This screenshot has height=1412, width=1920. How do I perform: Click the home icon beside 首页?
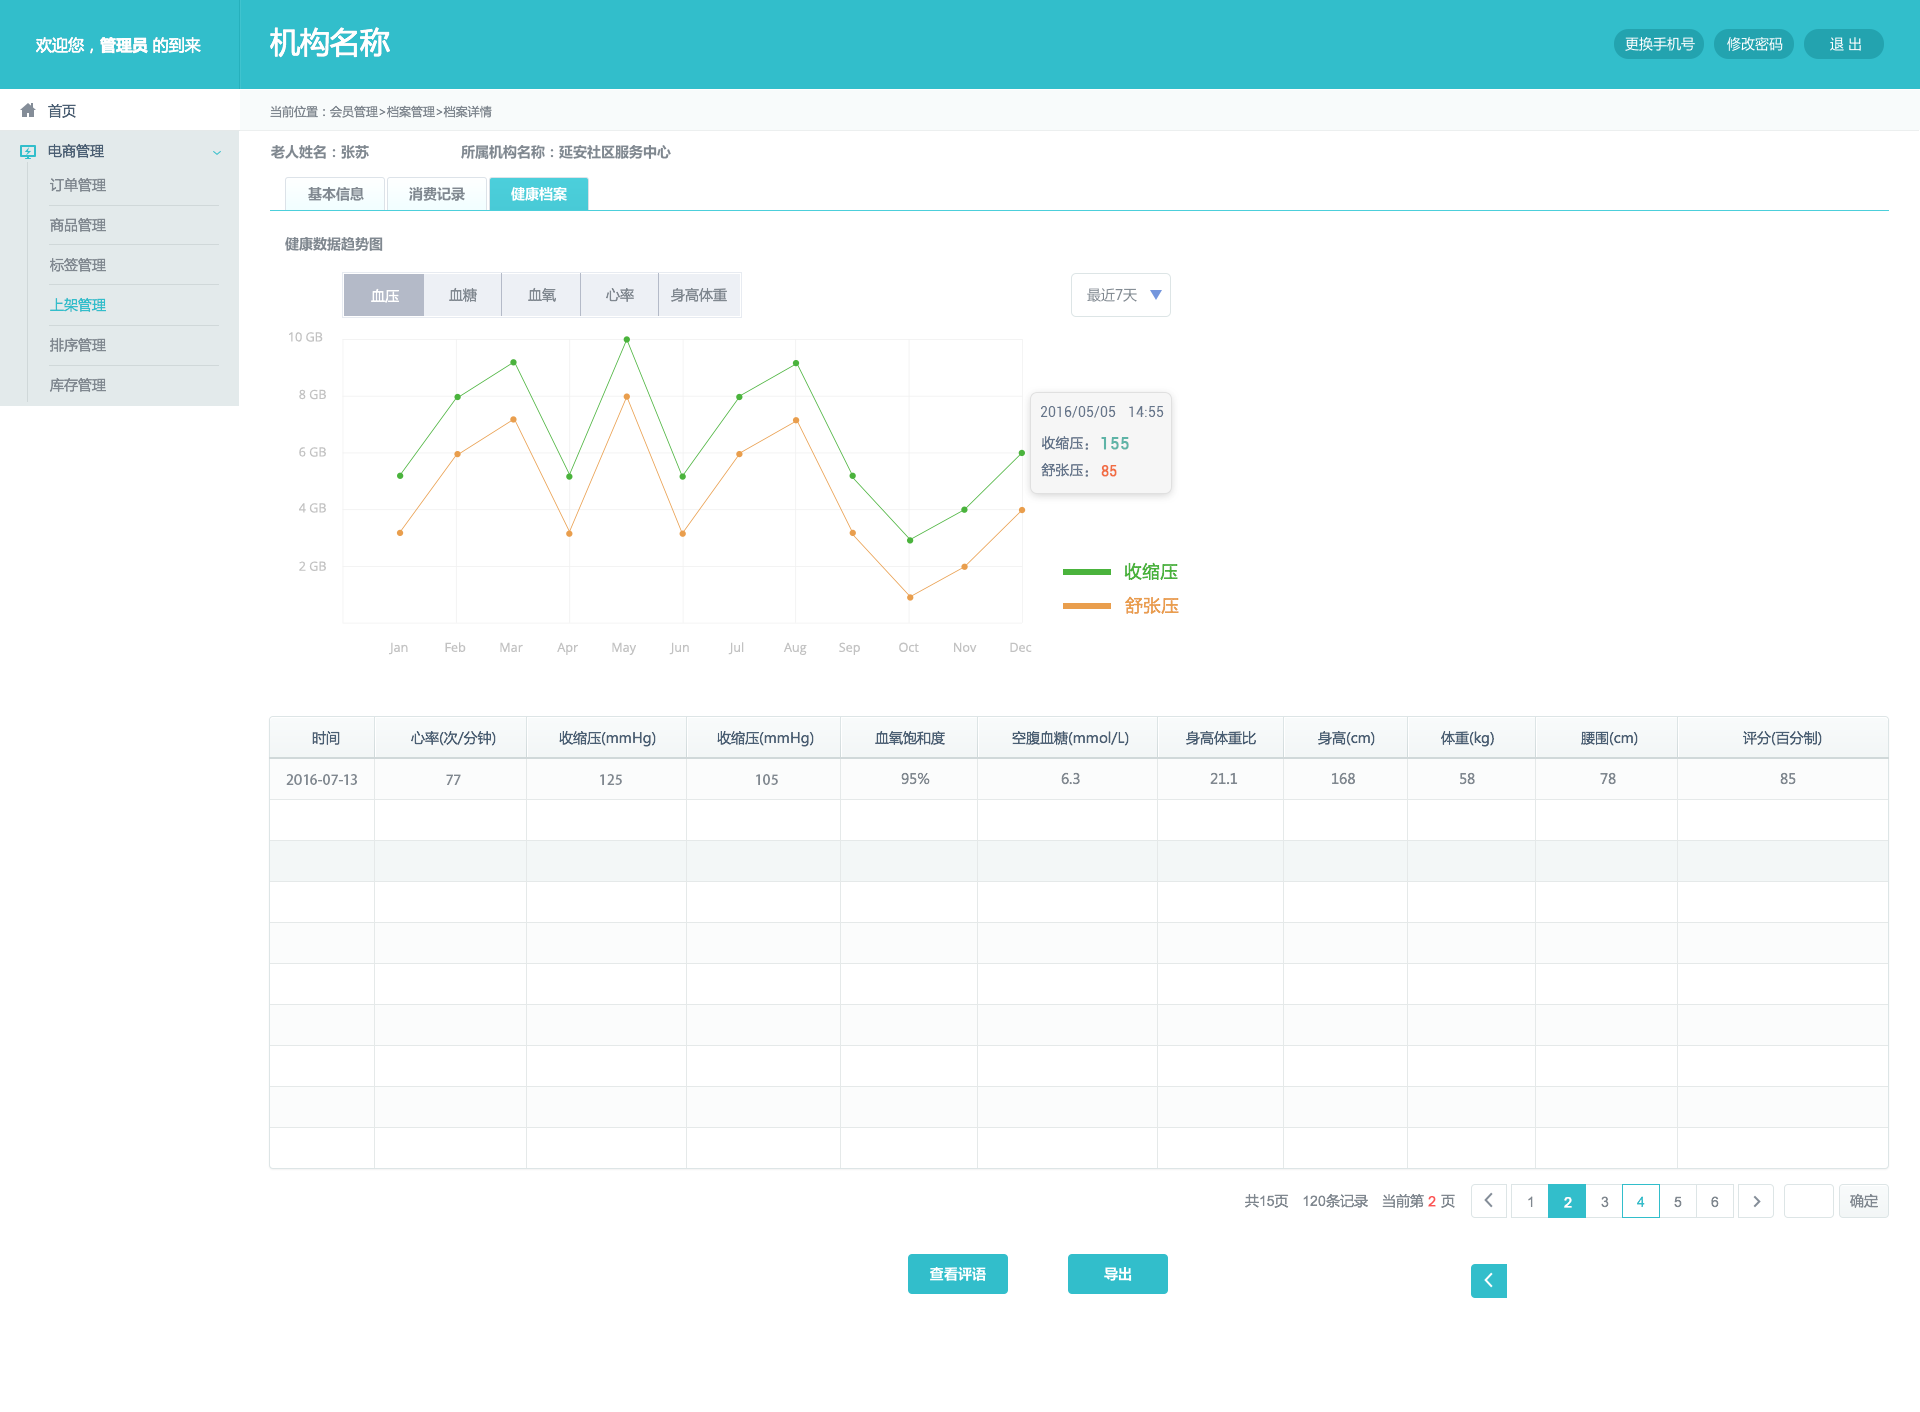28,110
